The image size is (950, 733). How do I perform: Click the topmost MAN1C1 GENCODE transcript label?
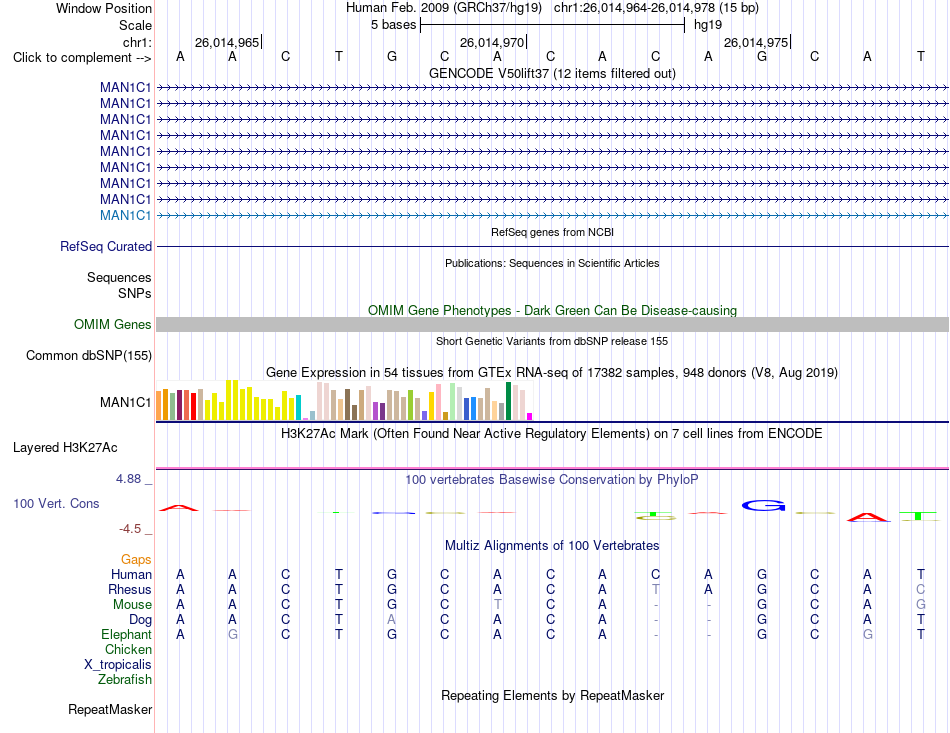coord(125,87)
